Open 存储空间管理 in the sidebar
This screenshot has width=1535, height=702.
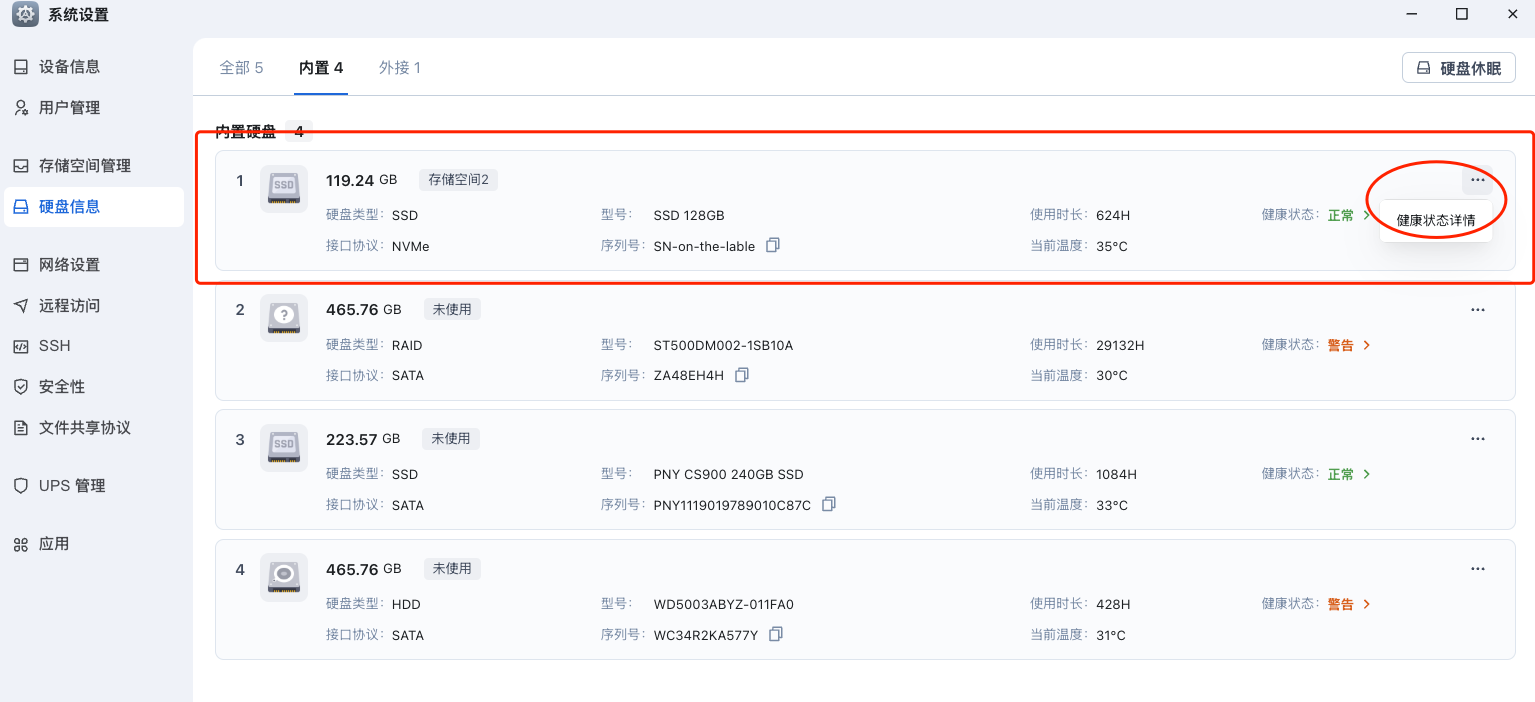tap(84, 166)
